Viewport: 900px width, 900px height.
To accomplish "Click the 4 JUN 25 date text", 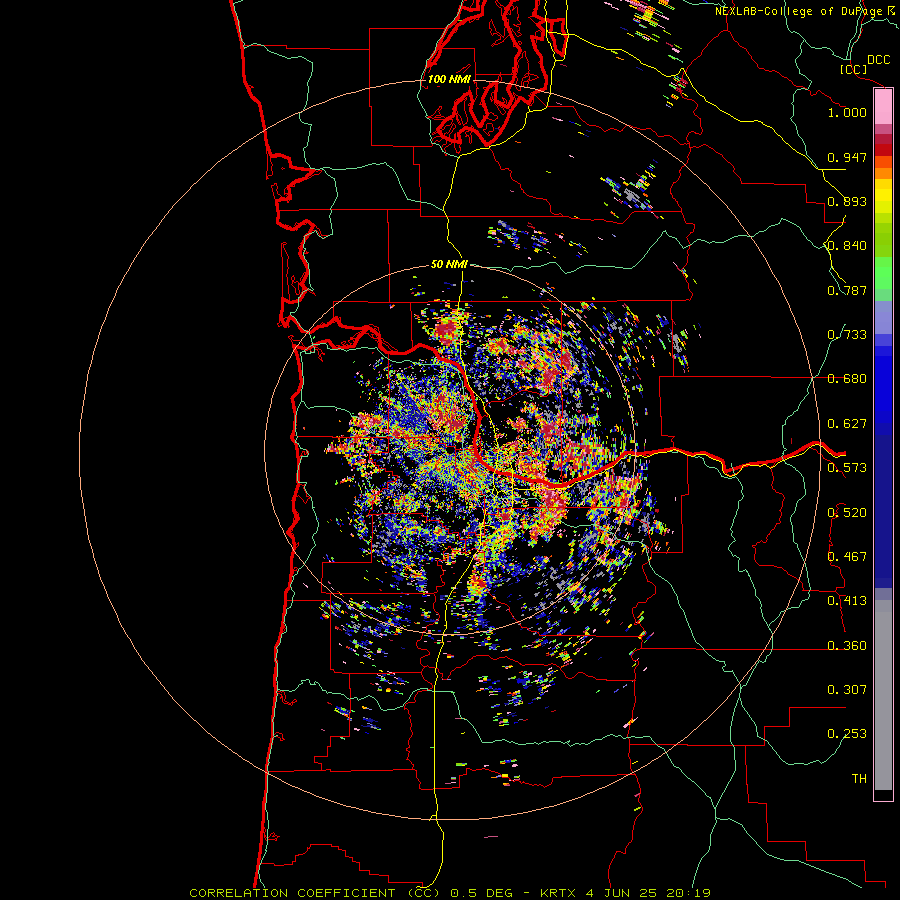I will pos(623,893).
